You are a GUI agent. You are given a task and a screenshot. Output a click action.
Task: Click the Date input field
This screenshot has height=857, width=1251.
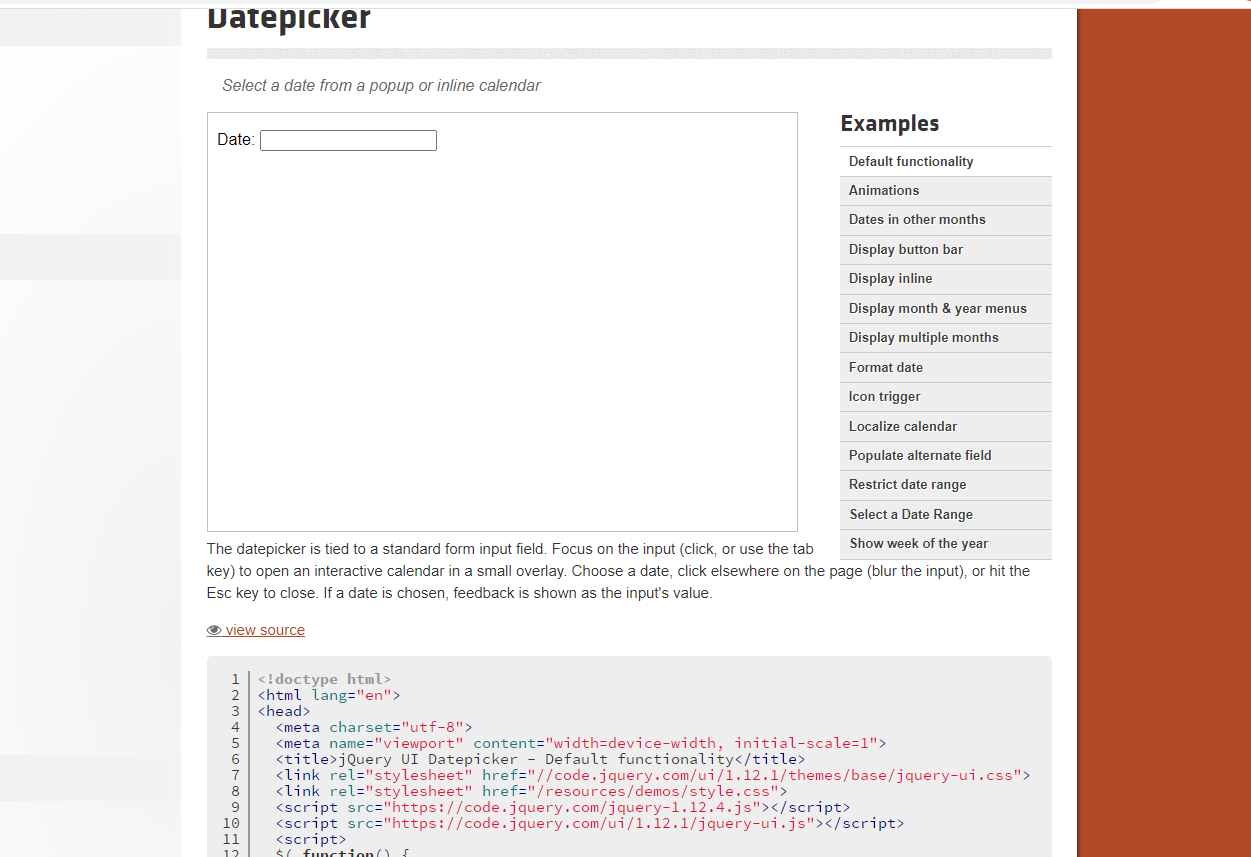[348, 140]
